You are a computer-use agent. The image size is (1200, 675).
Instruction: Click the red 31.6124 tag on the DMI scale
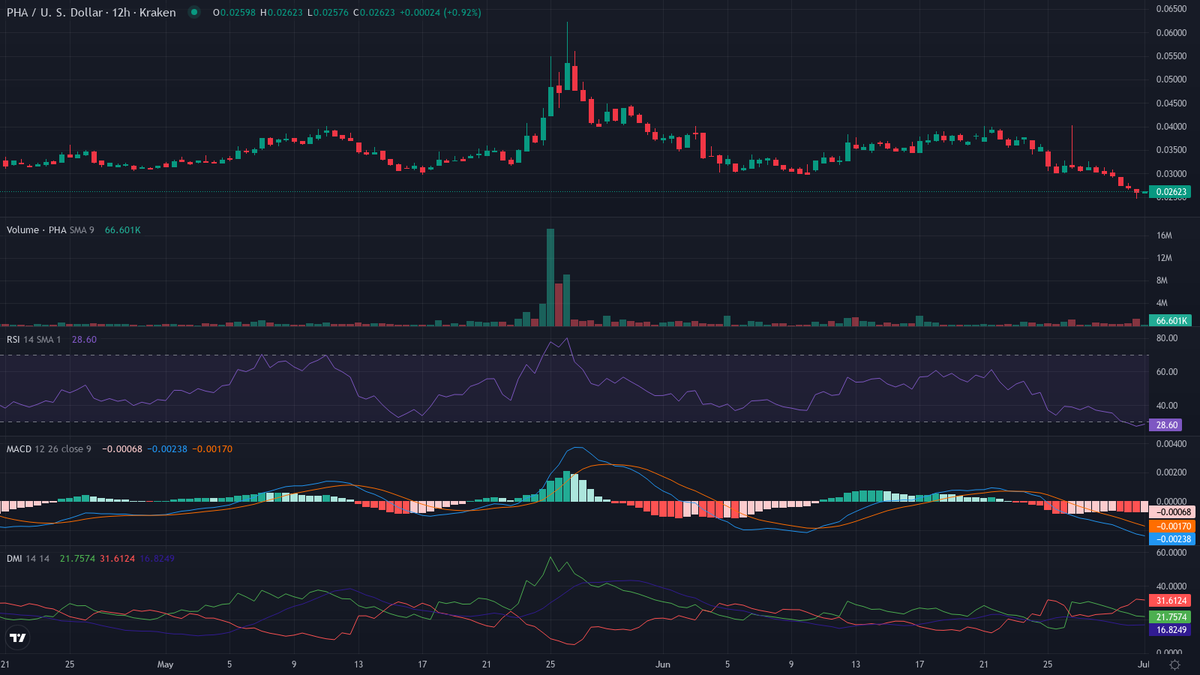1170,600
